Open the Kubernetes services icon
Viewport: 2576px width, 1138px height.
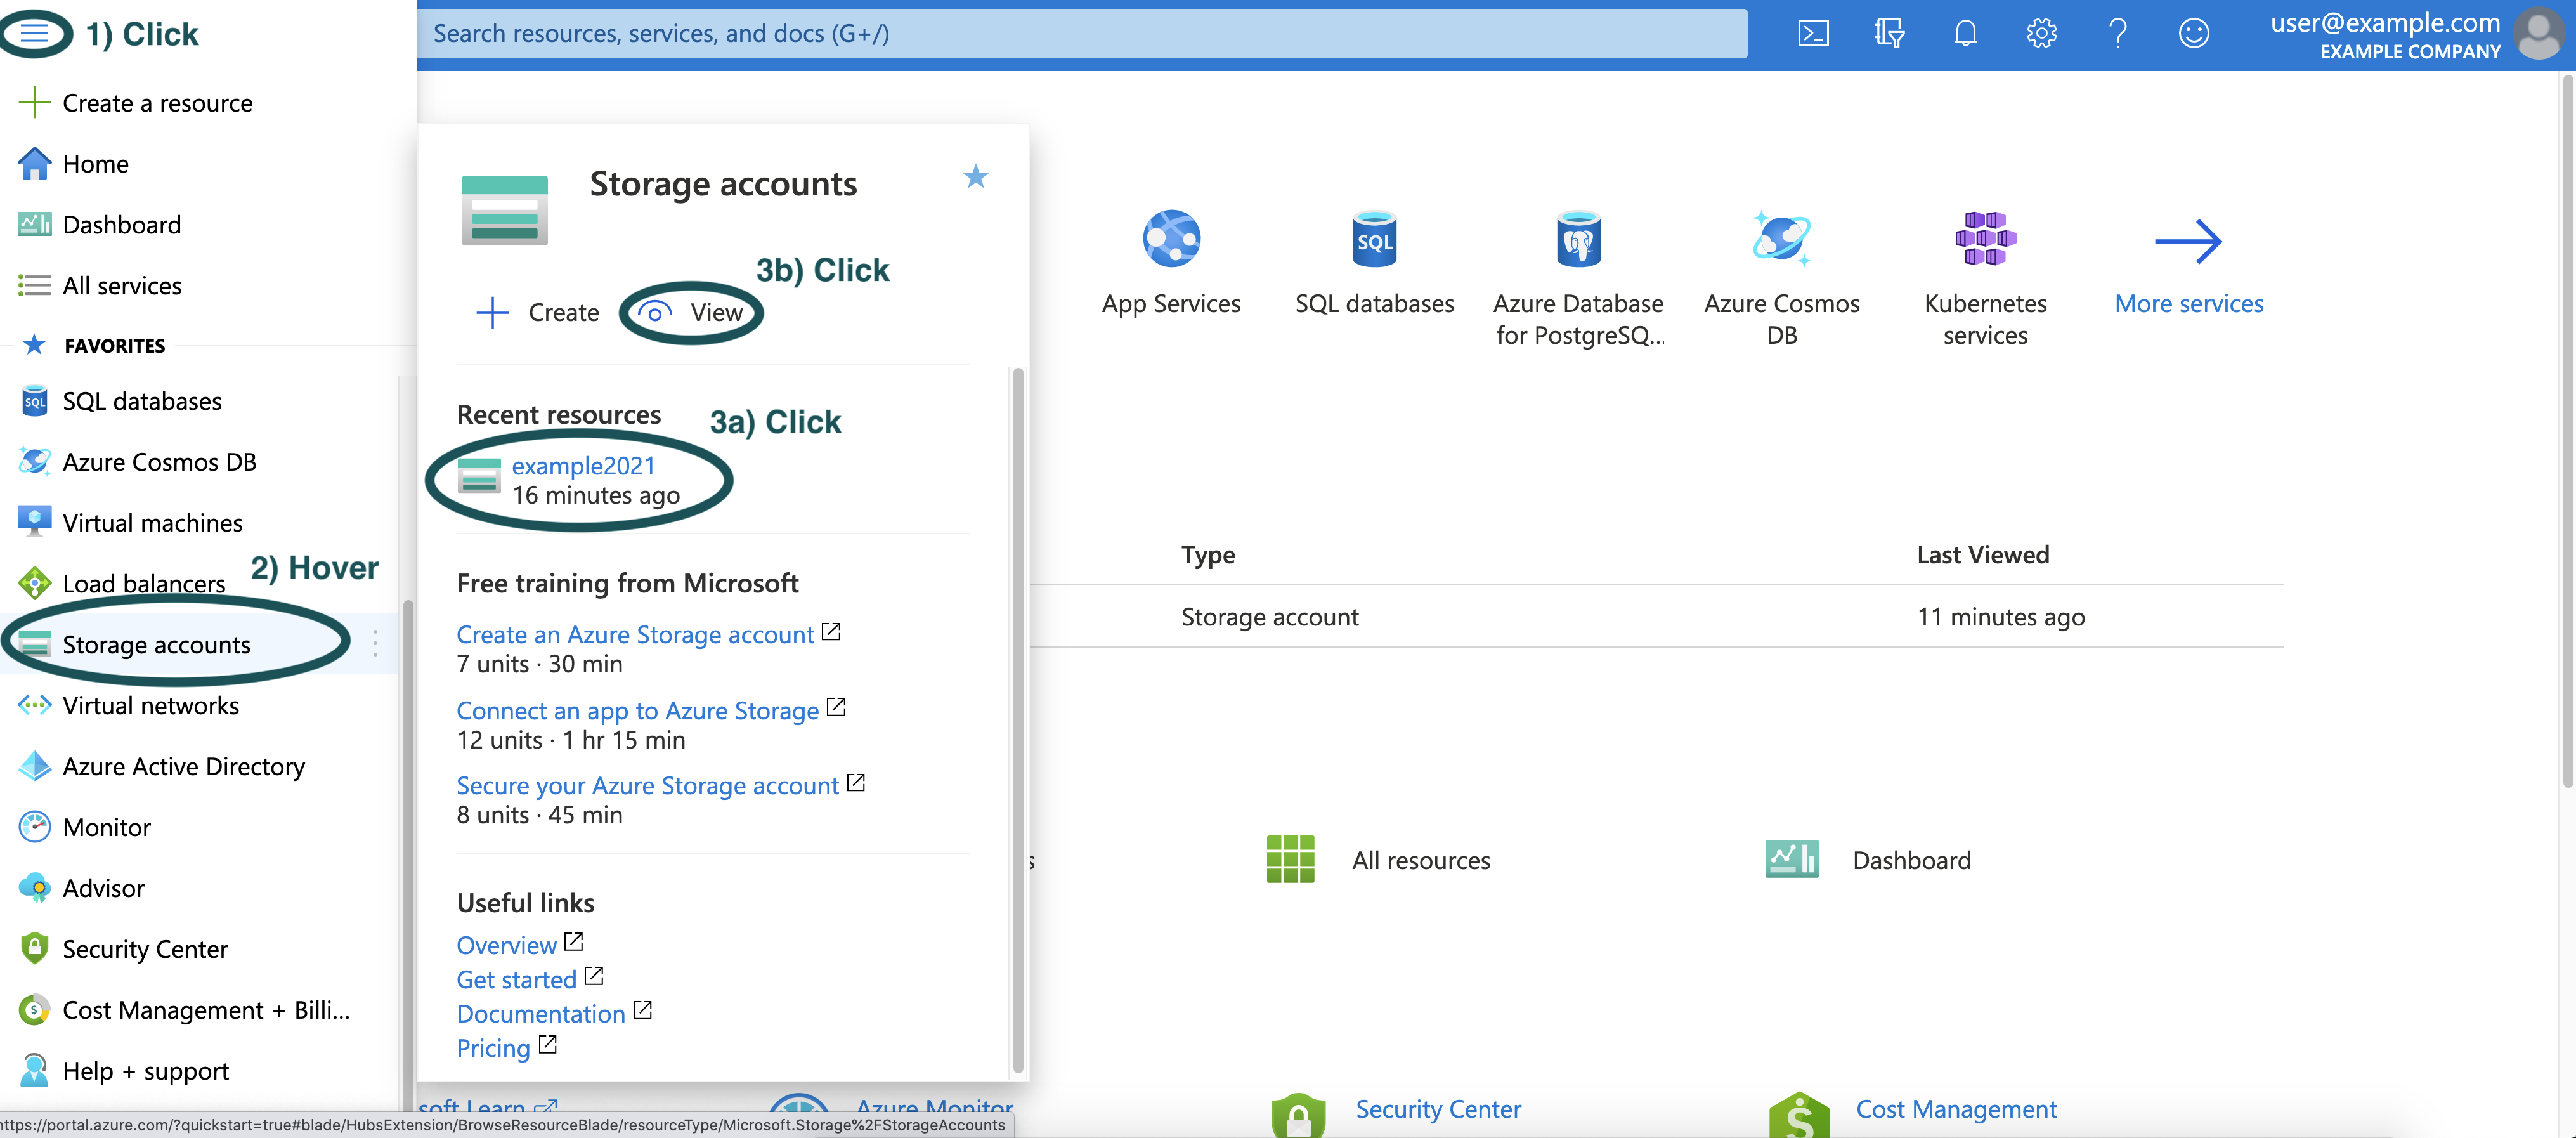coord(1985,239)
